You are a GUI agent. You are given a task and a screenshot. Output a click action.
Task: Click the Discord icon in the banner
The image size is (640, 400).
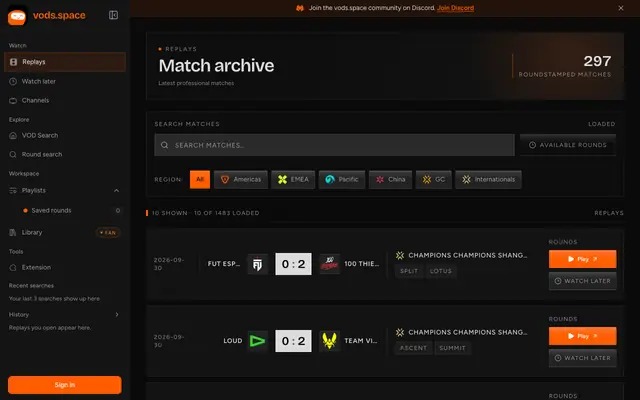(x=300, y=8)
